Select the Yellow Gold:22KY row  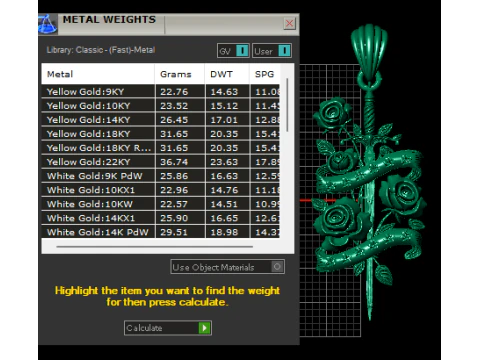(161, 162)
